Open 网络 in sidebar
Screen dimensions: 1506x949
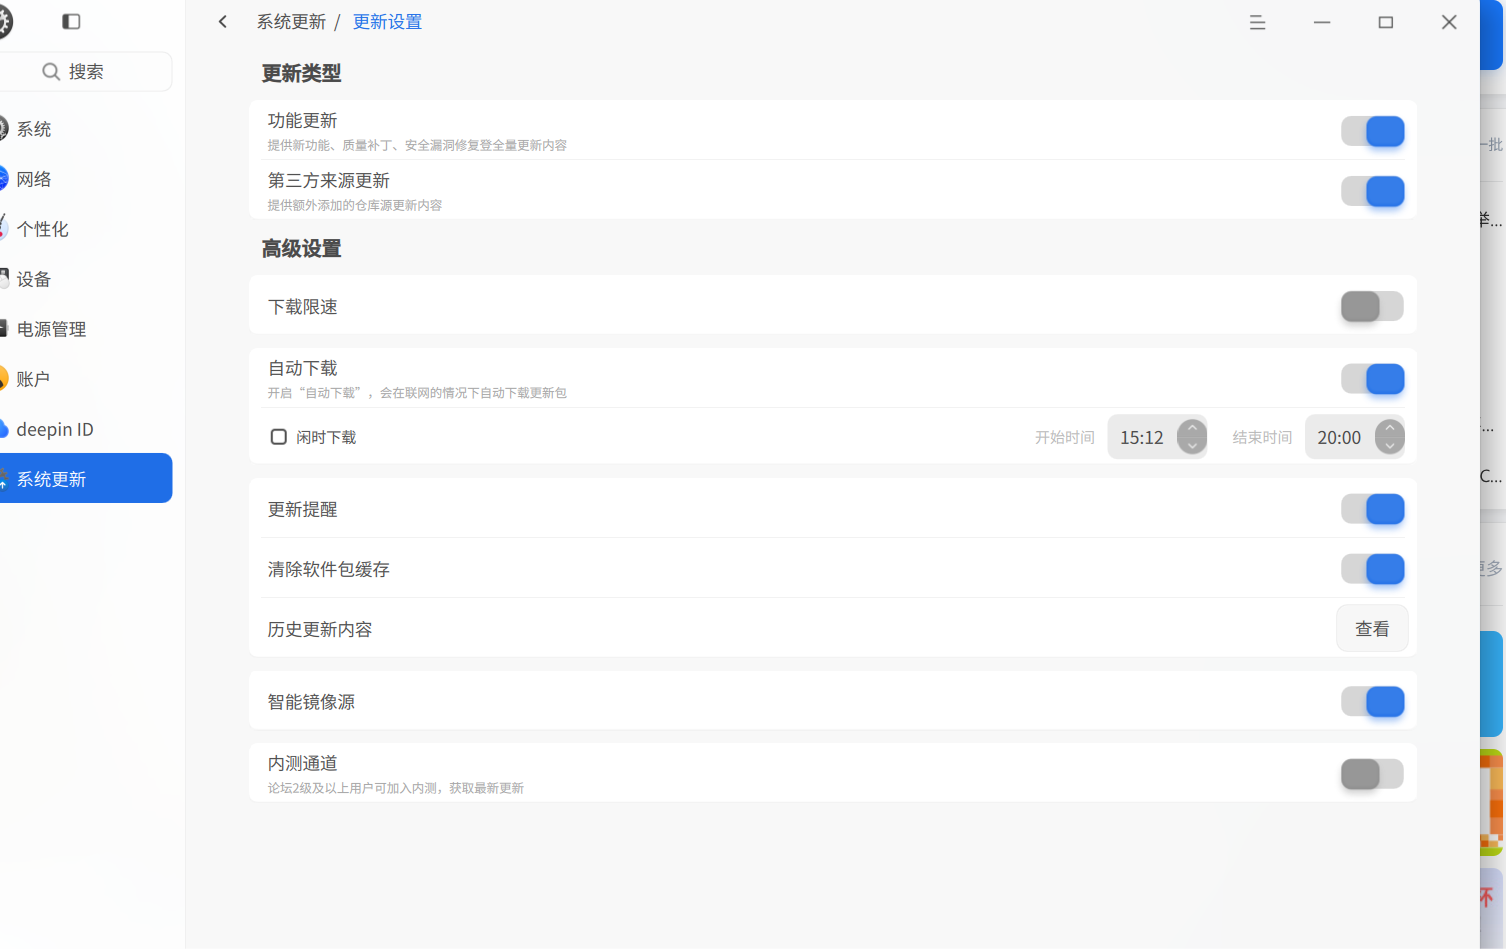(x=84, y=179)
